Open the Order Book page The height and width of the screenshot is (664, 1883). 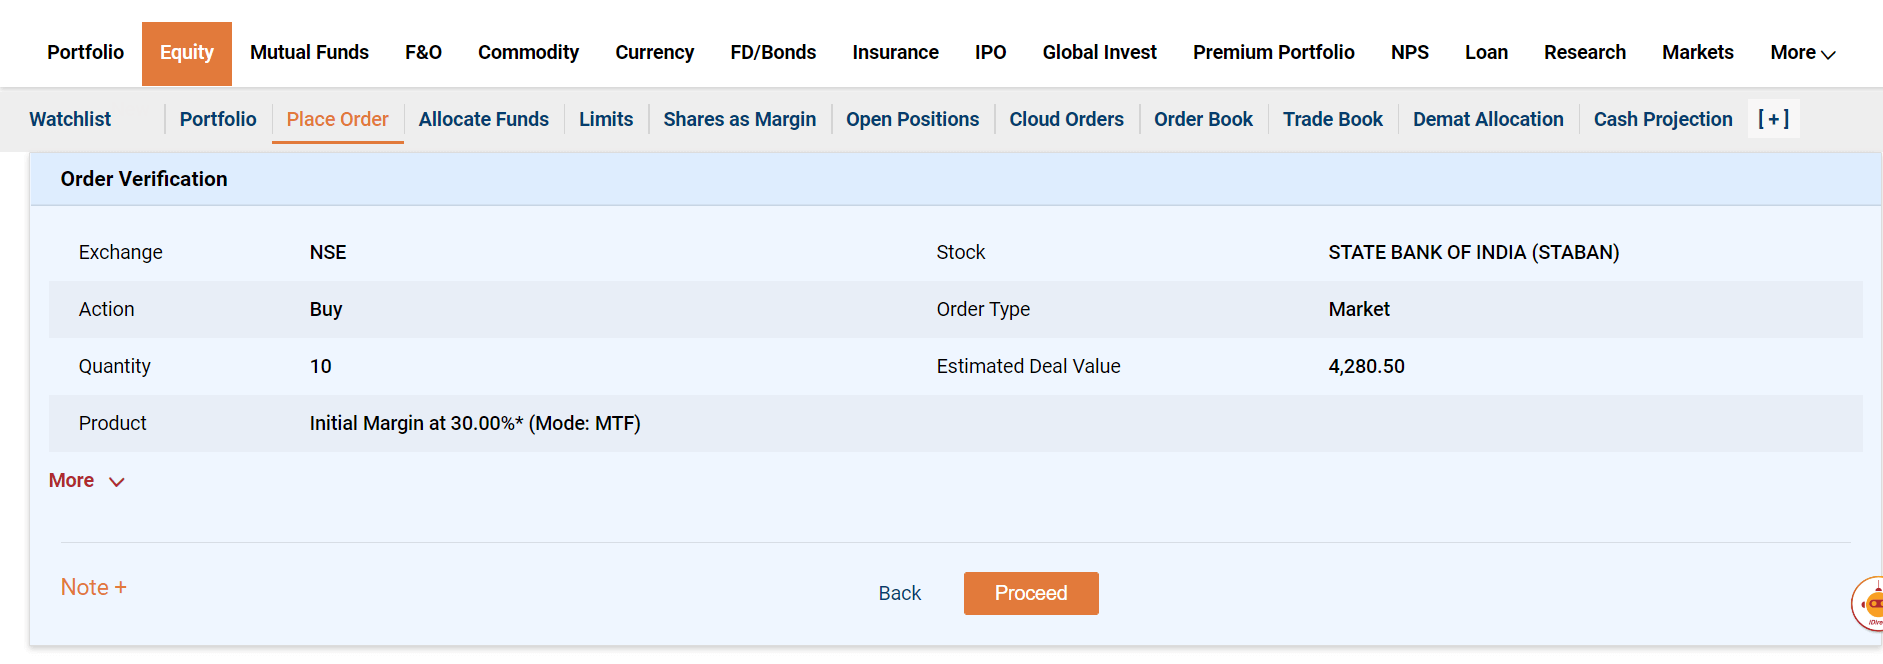(x=1203, y=119)
